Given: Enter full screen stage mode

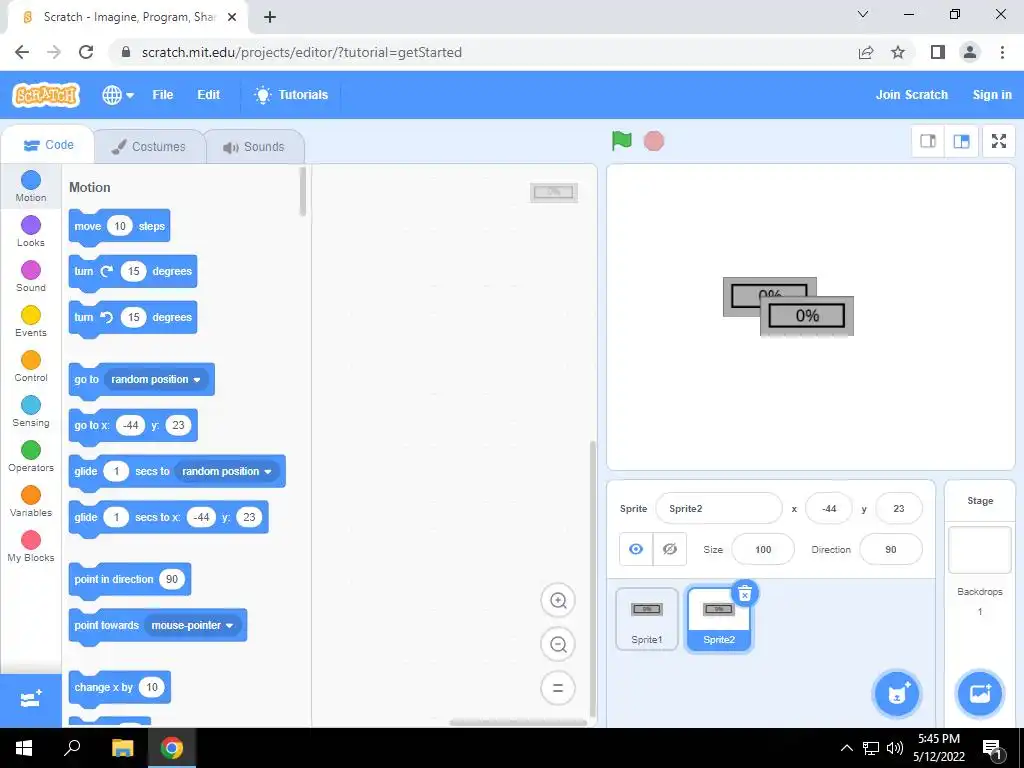Looking at the screenshot, I should pyautogui.click(x=999, y=141).
